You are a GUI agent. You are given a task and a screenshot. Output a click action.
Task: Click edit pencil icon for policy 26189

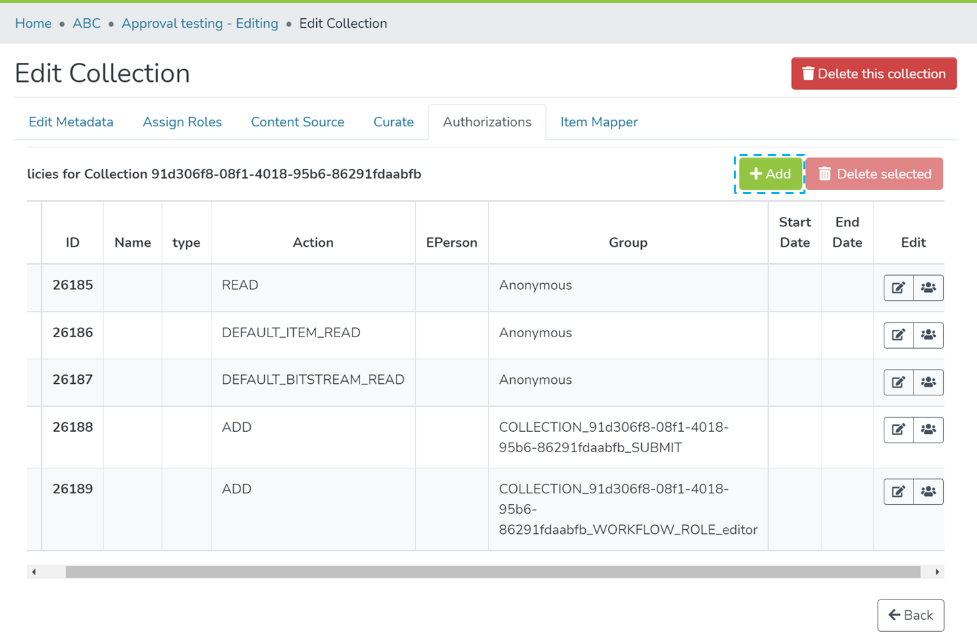click(x=898, y=492)
